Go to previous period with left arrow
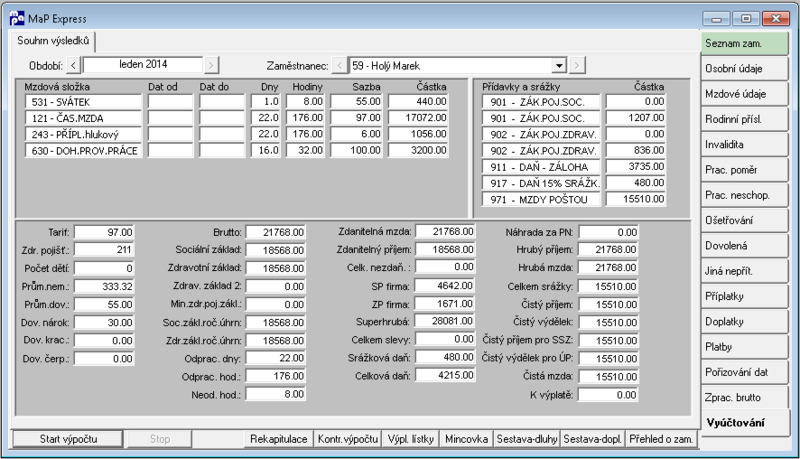 pos(74,65)
